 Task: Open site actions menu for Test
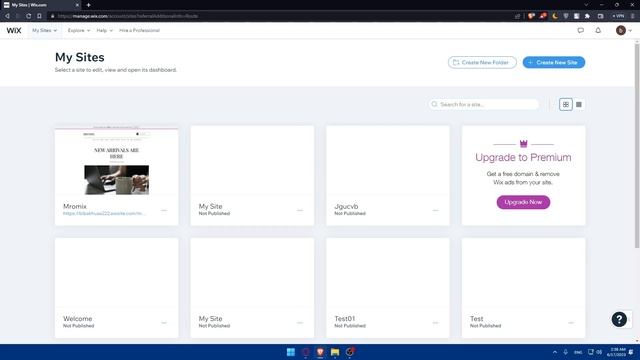571,323
